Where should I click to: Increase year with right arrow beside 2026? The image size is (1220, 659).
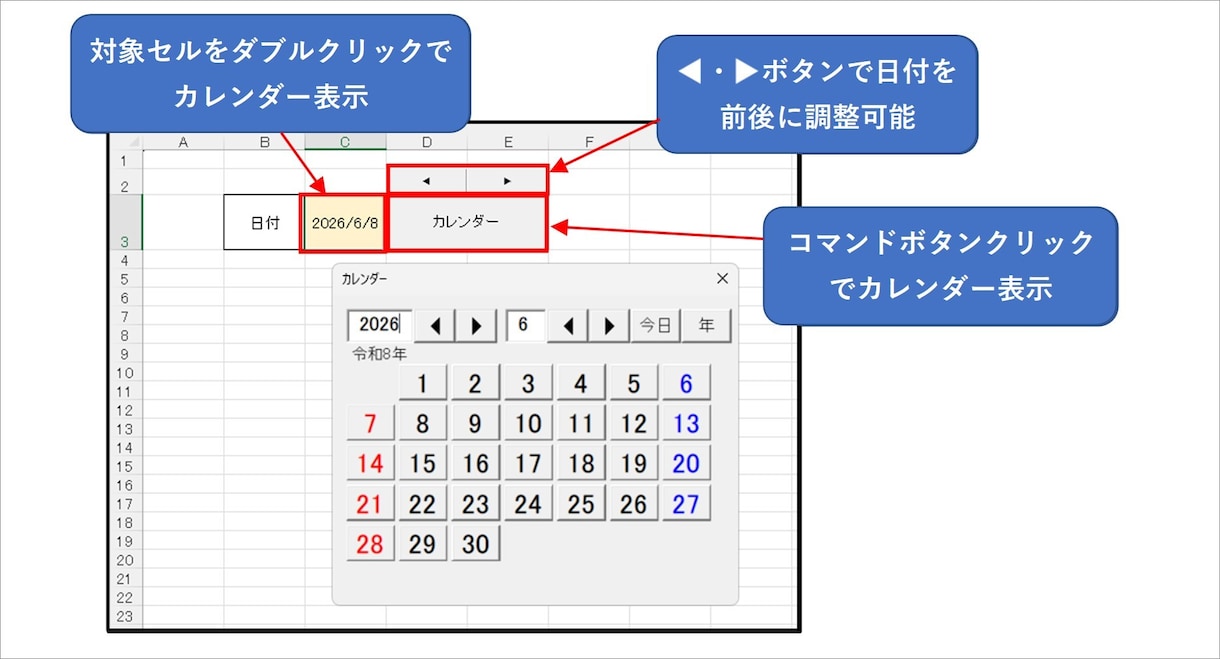[476, 326]
